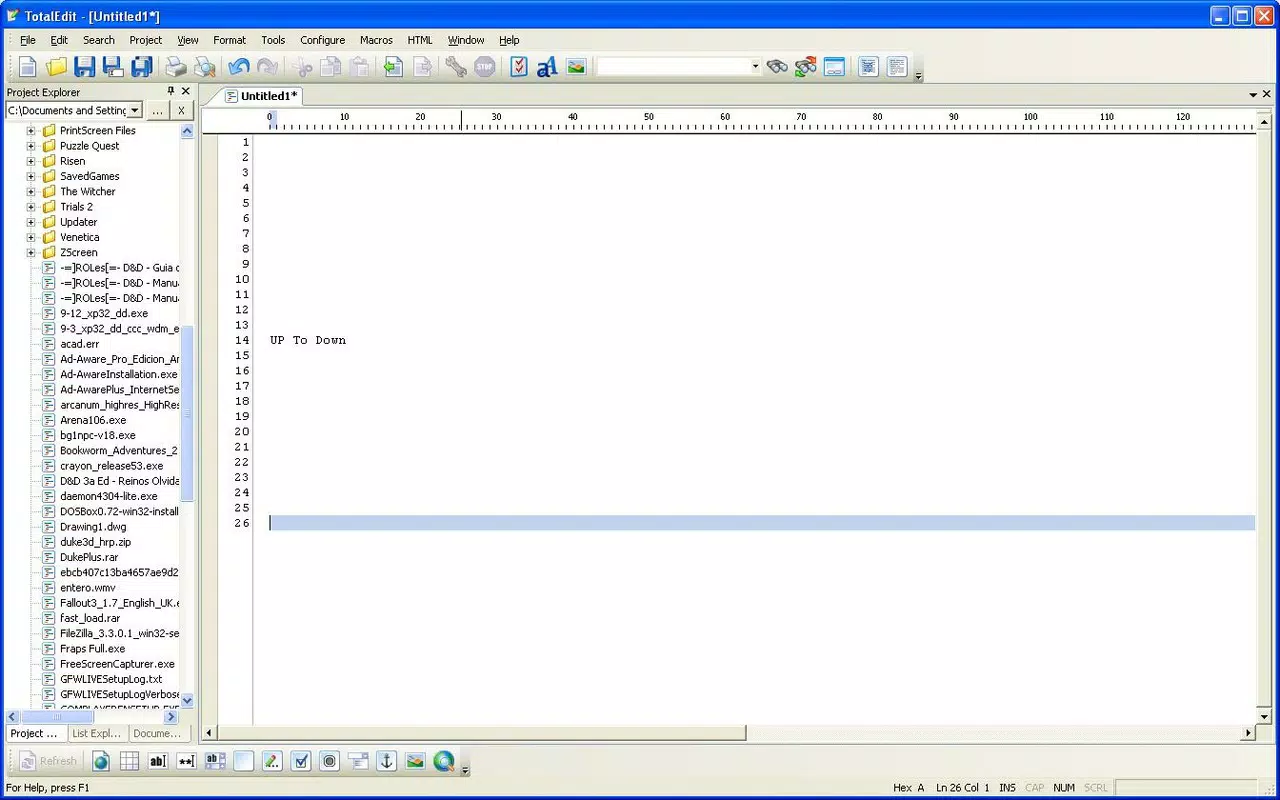Screen dimensions: 1280x800
Task: Click the Save As disk icon
Action: coord(113,67)
